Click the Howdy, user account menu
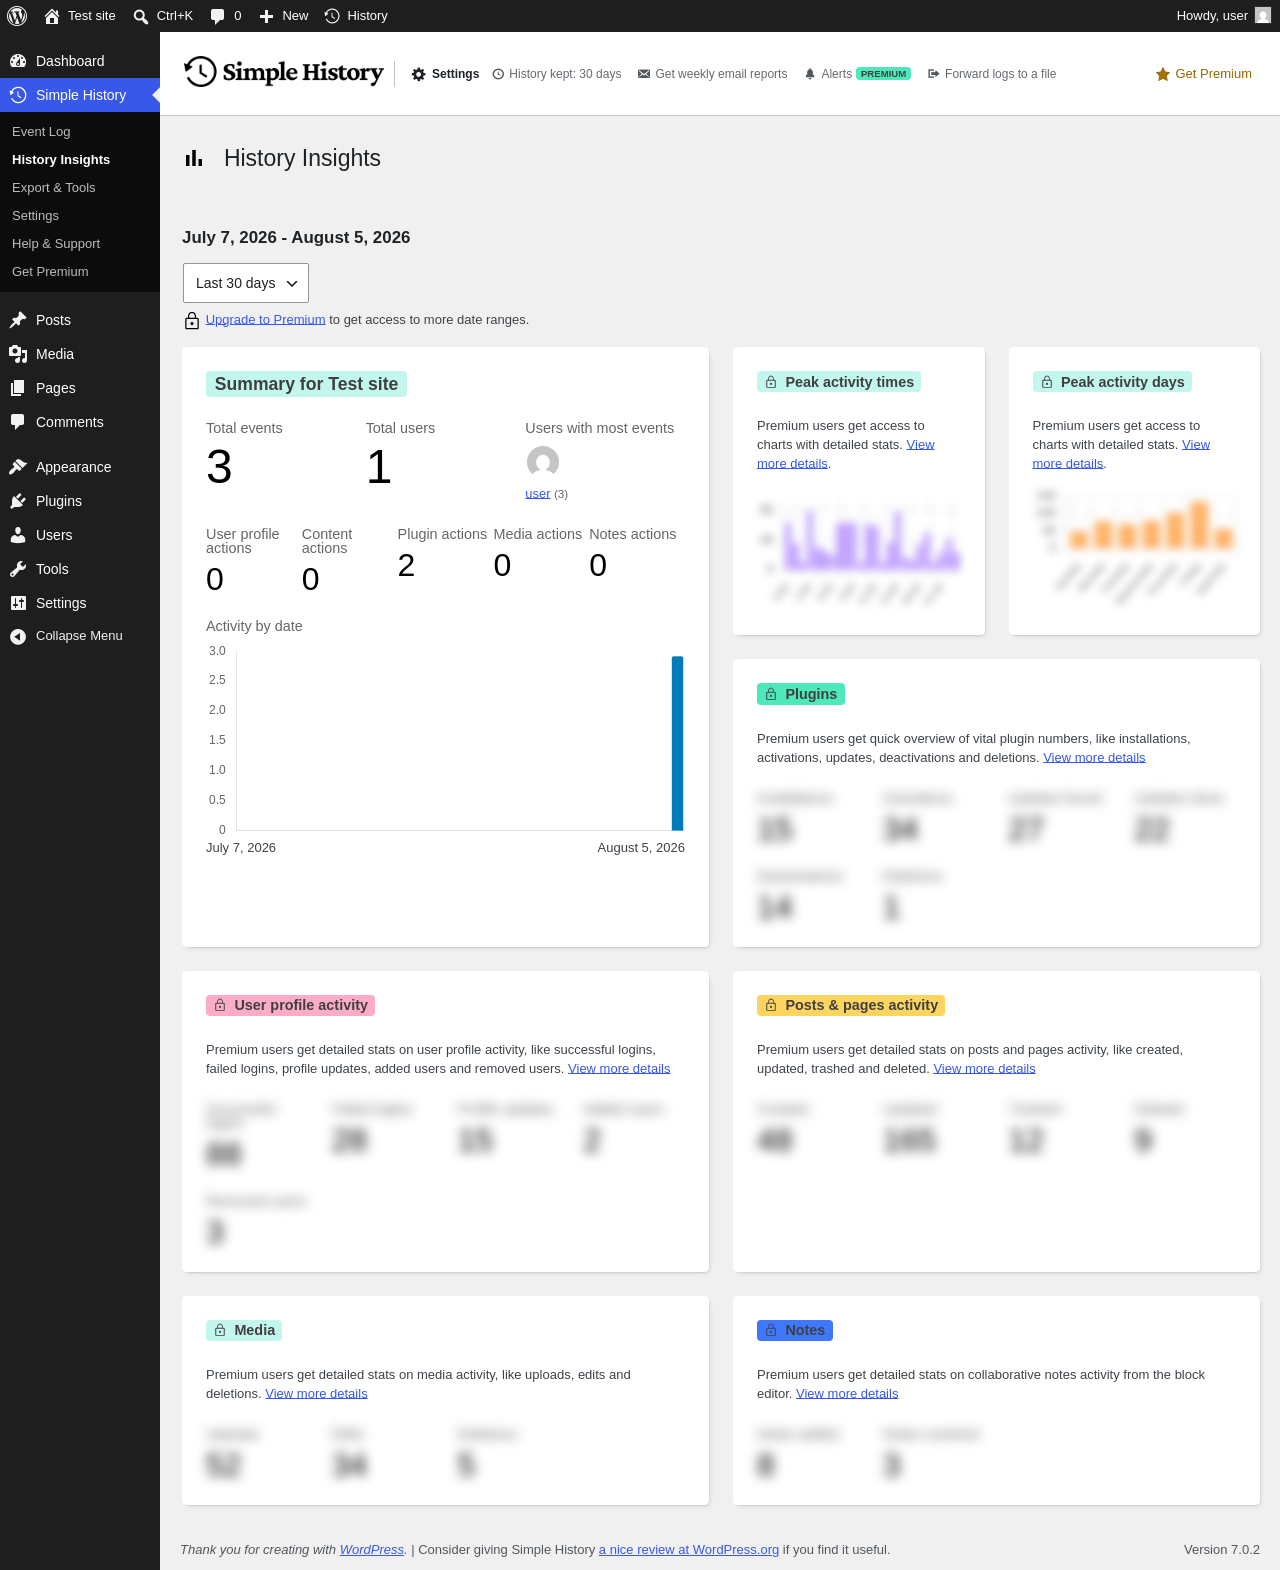 click(x=1223, y=16)
